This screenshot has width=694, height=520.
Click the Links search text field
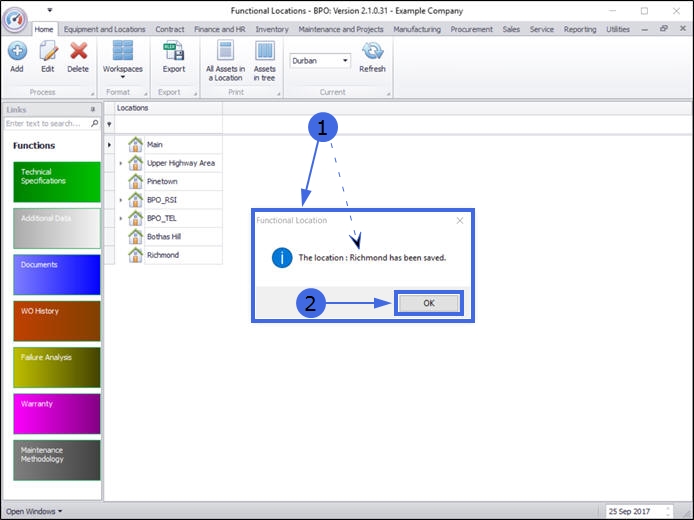[x=46, y=123]
